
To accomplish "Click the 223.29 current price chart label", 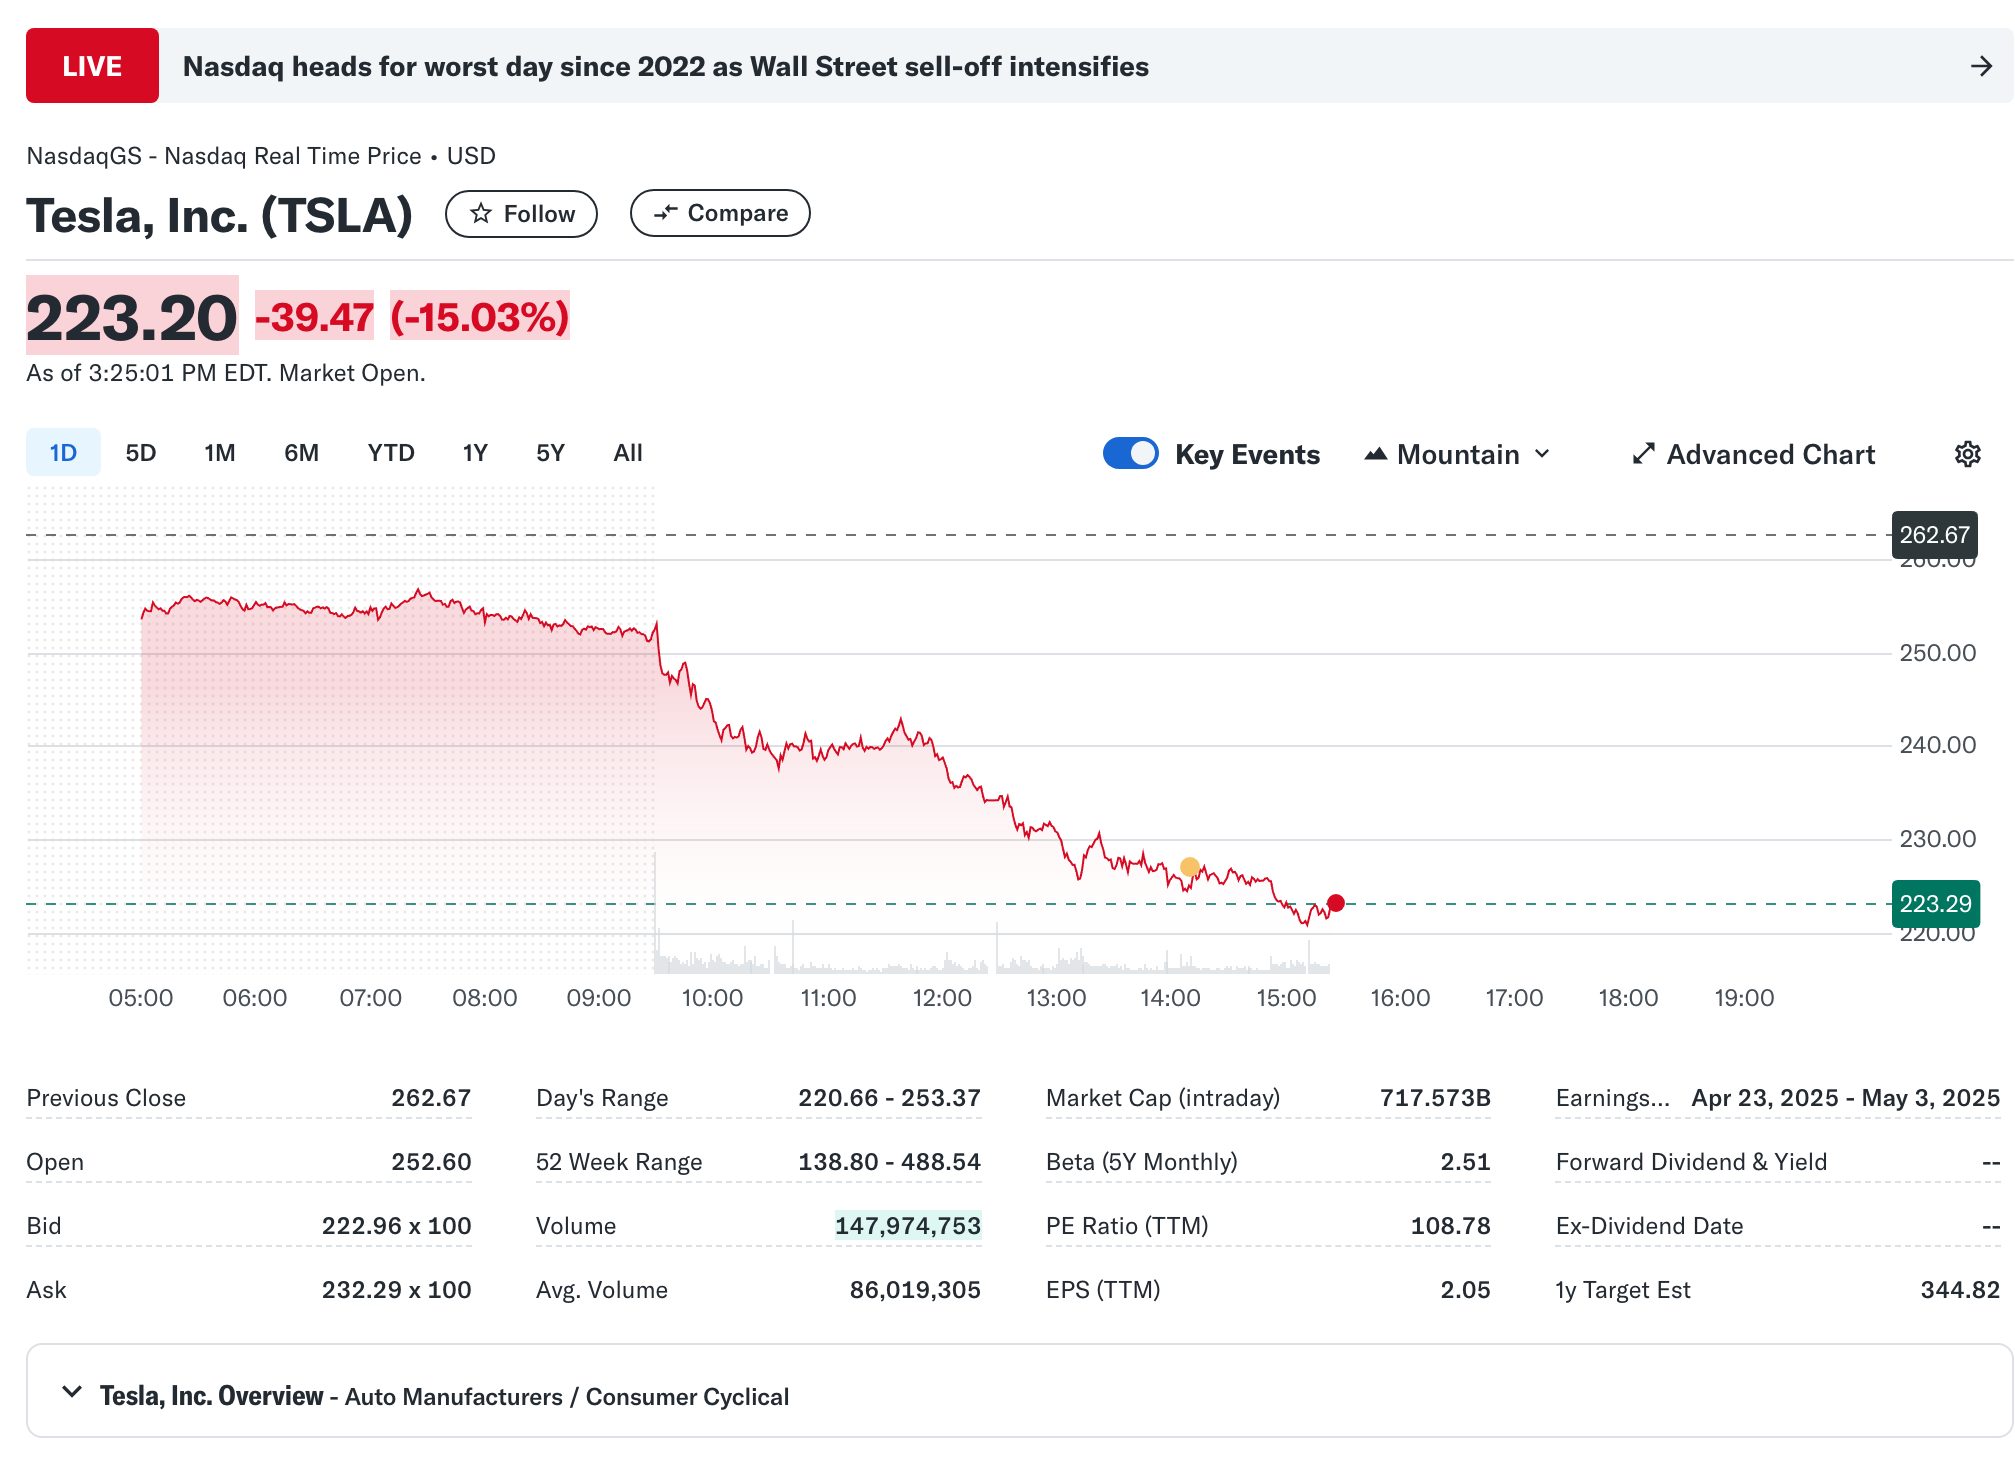I will click(1935, 904).
